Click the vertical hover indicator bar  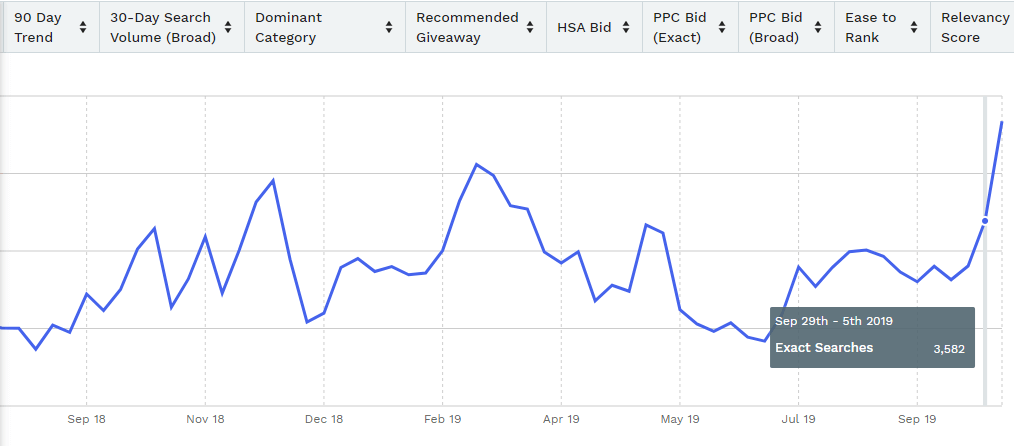point(985,251)
